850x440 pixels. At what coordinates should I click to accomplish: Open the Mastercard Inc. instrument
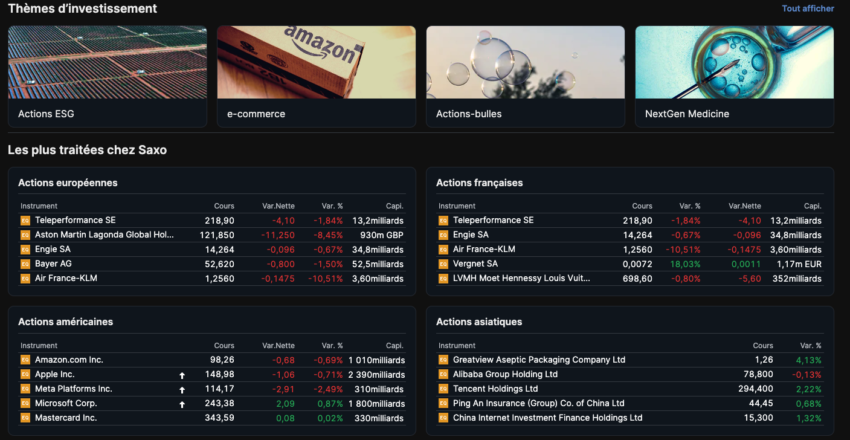click(x=66, y=418)
